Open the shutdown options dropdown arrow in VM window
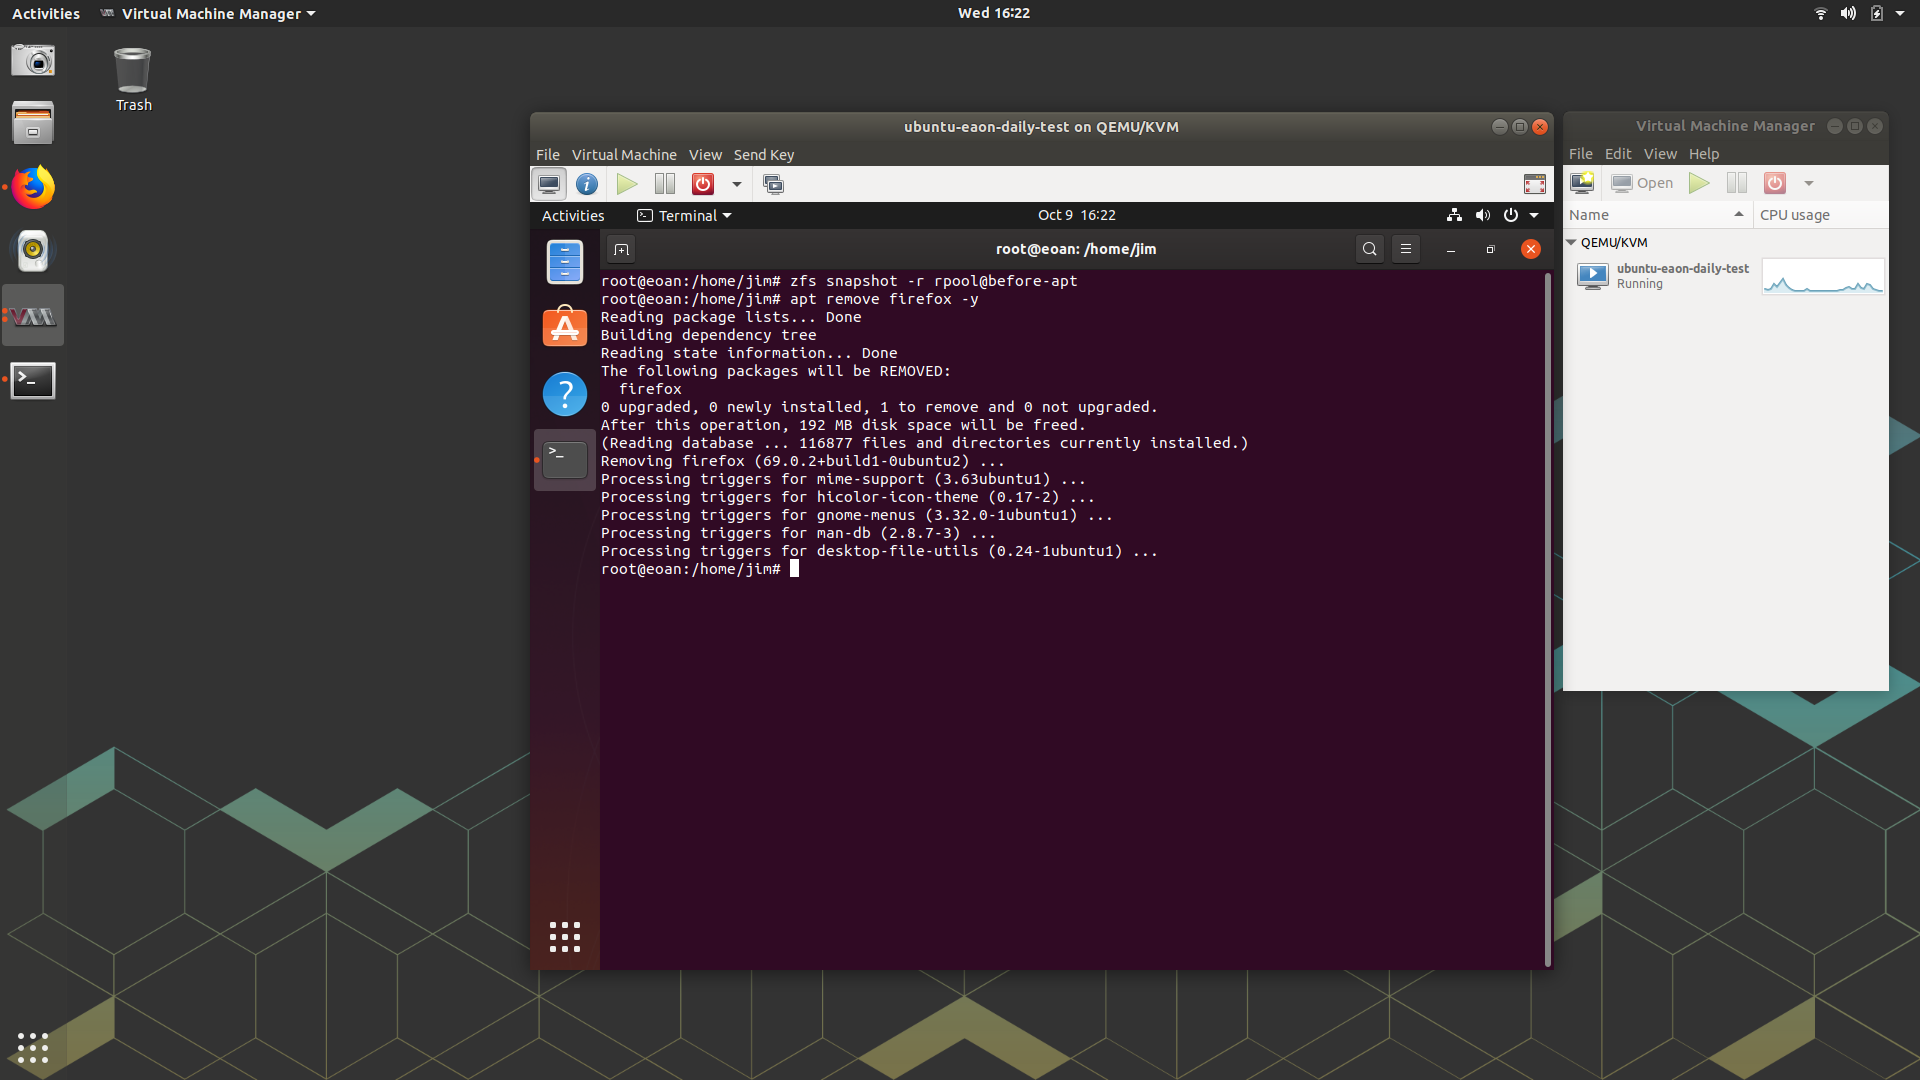This screenshot has width=1920, height=1080. coord(737,184)
